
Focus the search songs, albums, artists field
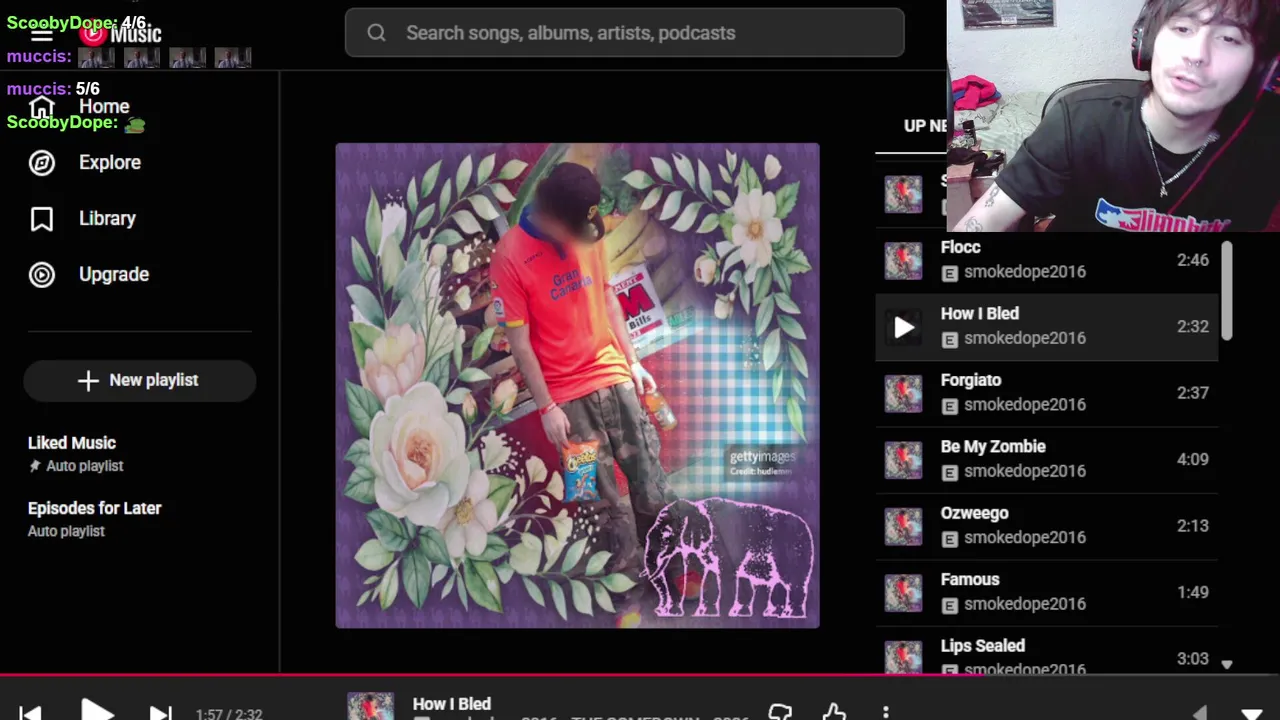(x=624, y=33)
